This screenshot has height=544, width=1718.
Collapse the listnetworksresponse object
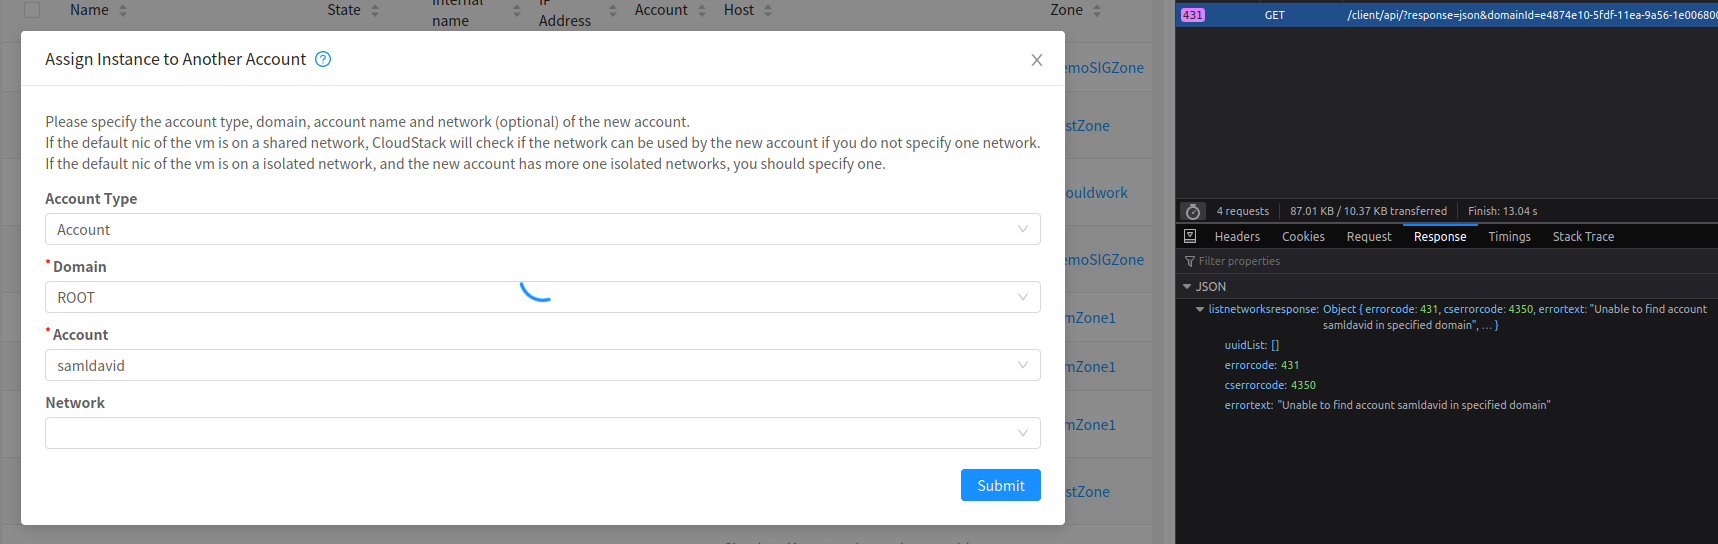[1200, 309]
